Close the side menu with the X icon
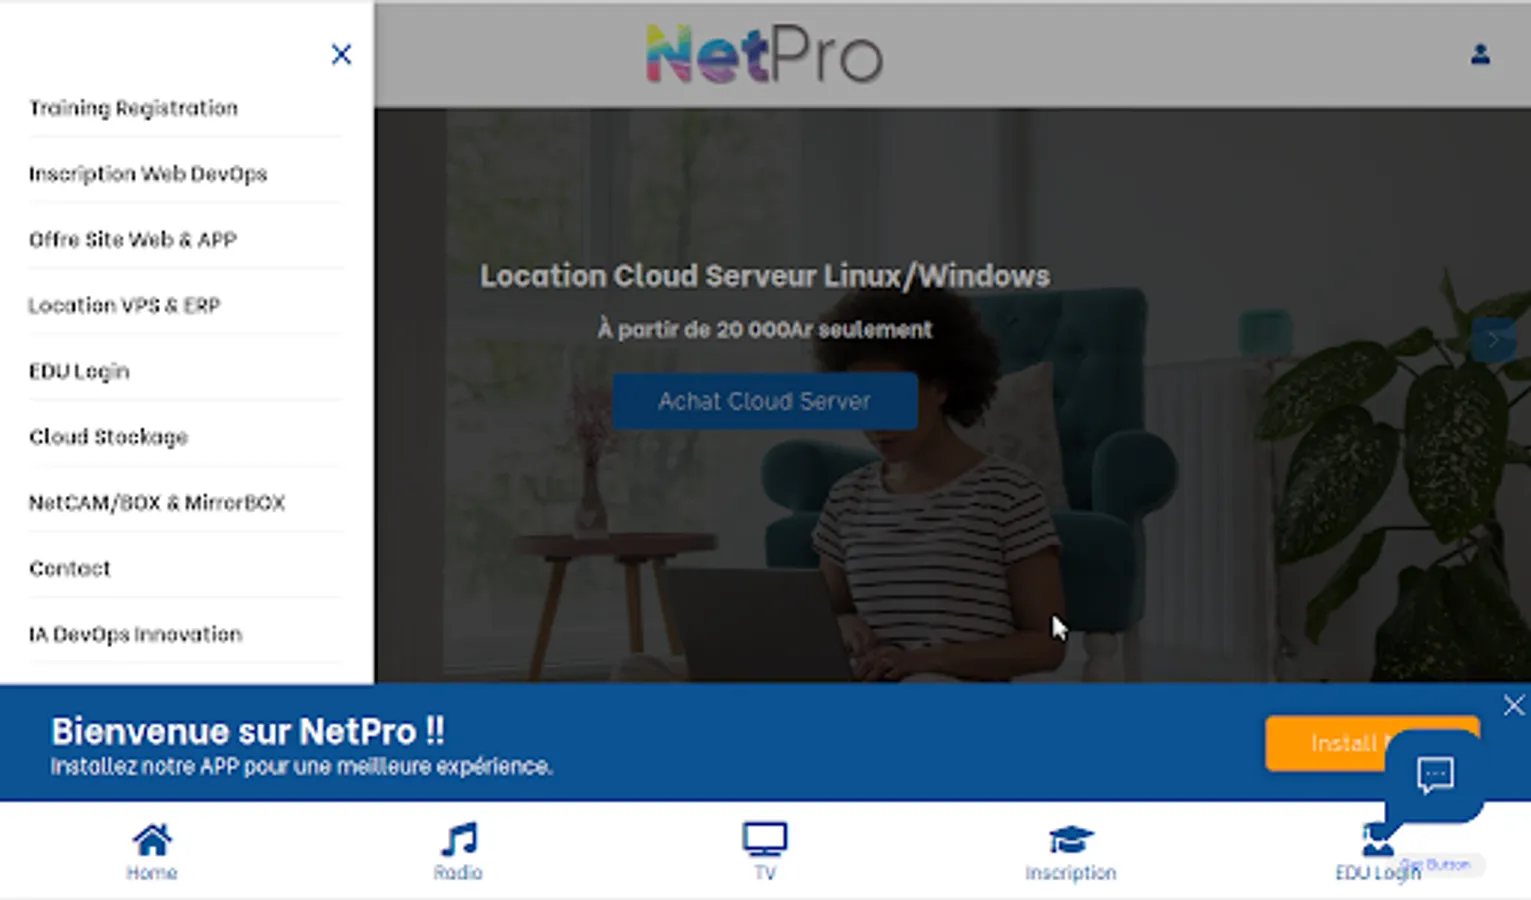The width and height of the screenshot is (1531, 900). point(341,54)
